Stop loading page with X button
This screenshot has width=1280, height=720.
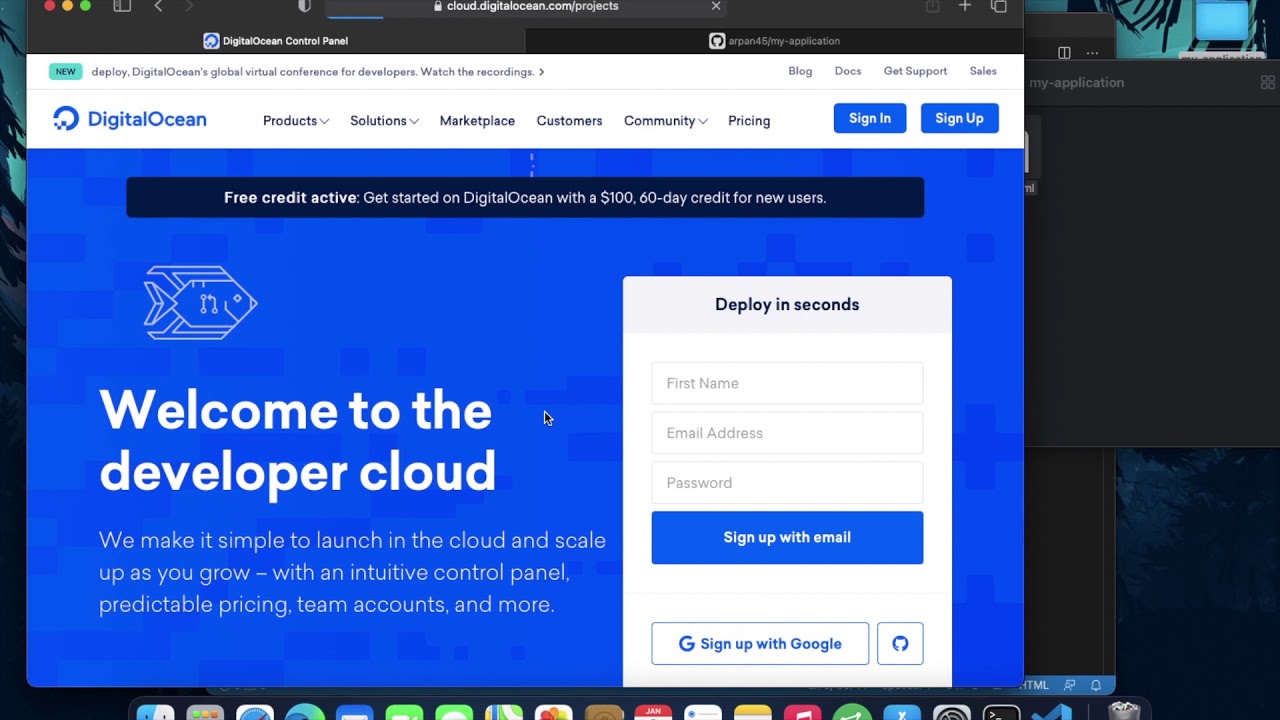(716, 6)
